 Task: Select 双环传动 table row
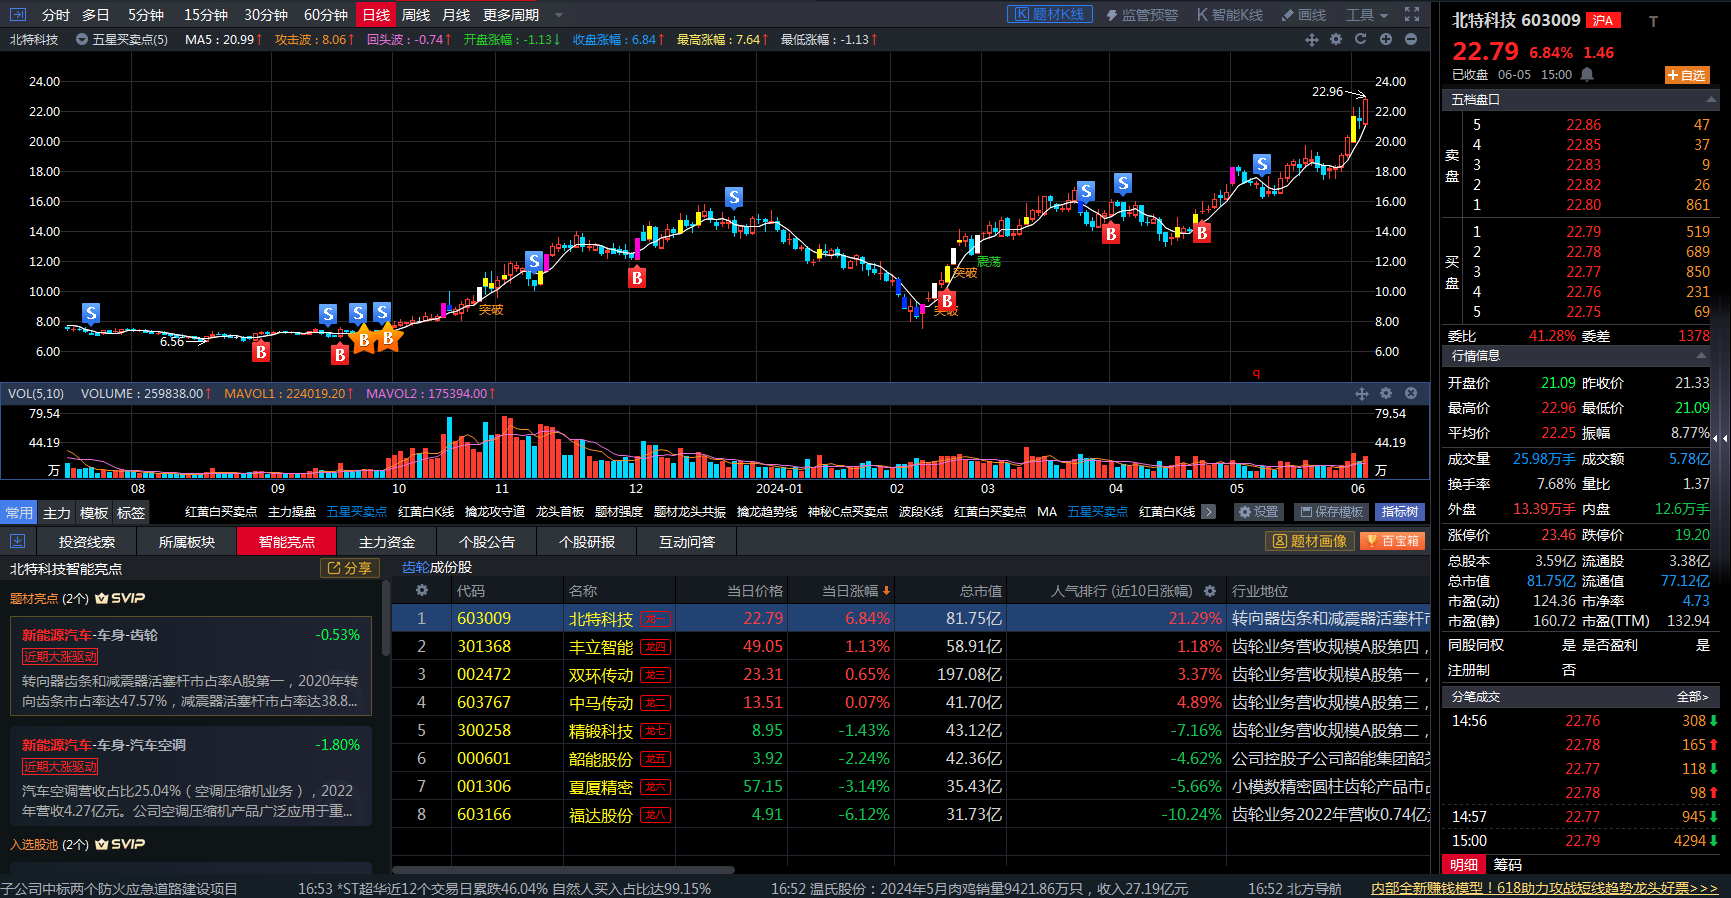910,674
